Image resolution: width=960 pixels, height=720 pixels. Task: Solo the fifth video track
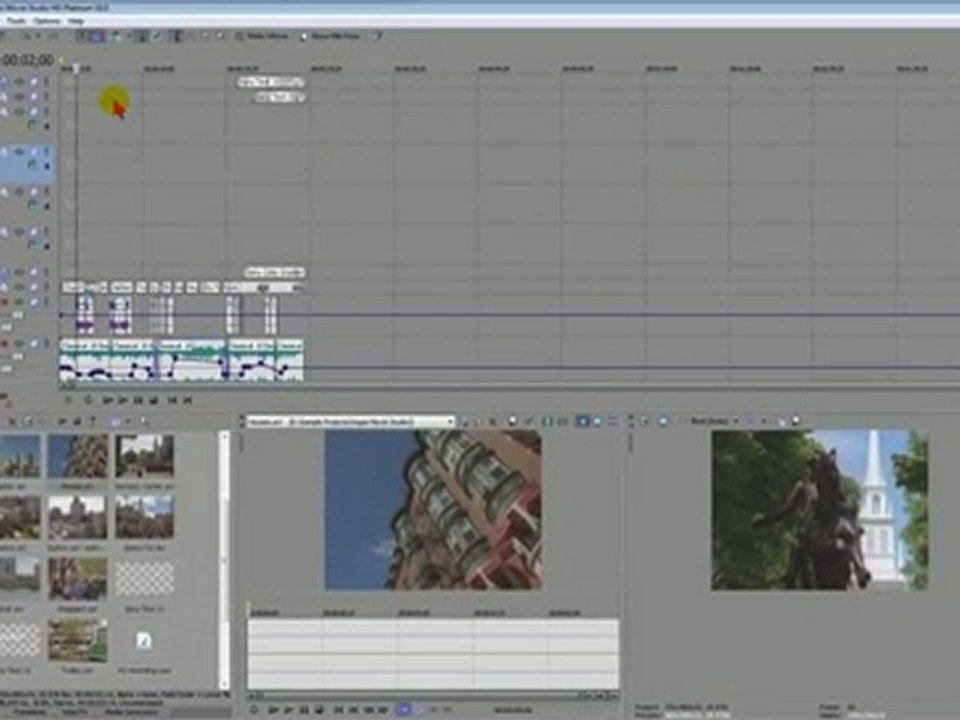point(46,192)
